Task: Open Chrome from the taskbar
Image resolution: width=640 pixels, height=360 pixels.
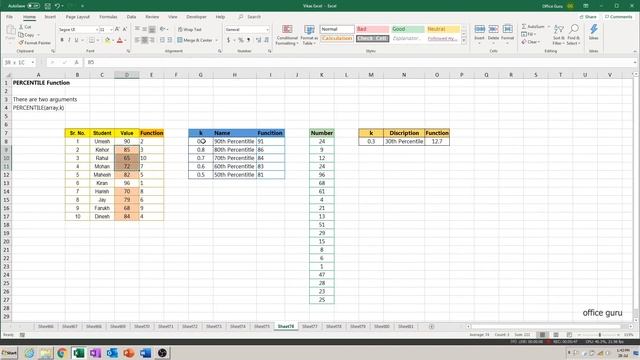Action: click(62, 353)
